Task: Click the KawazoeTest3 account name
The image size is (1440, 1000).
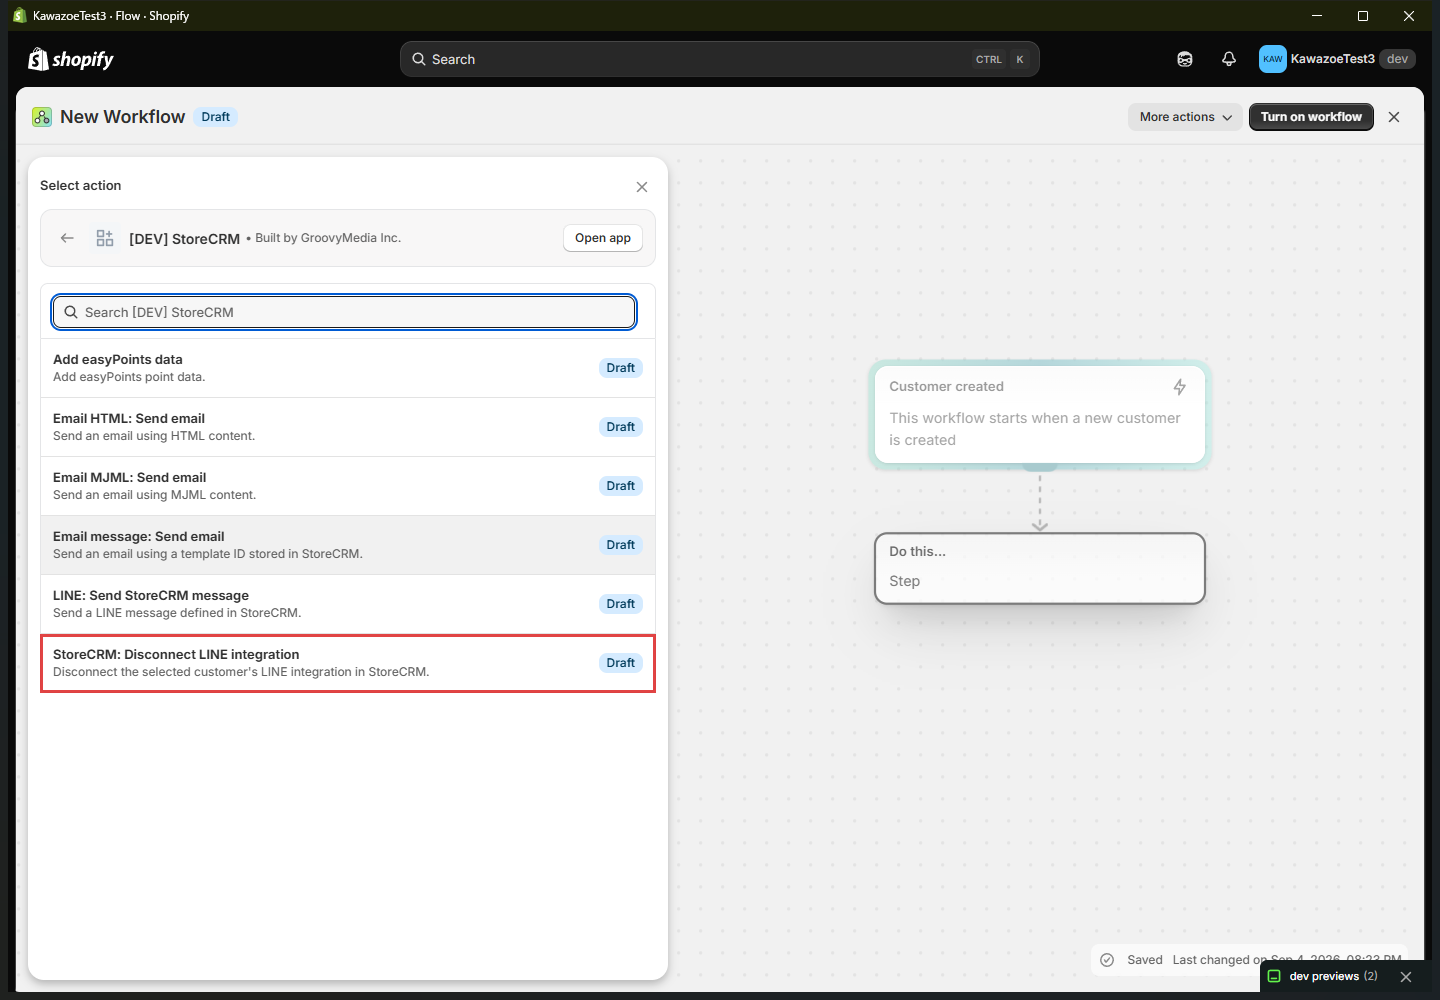Action: tap(1332, 59)
